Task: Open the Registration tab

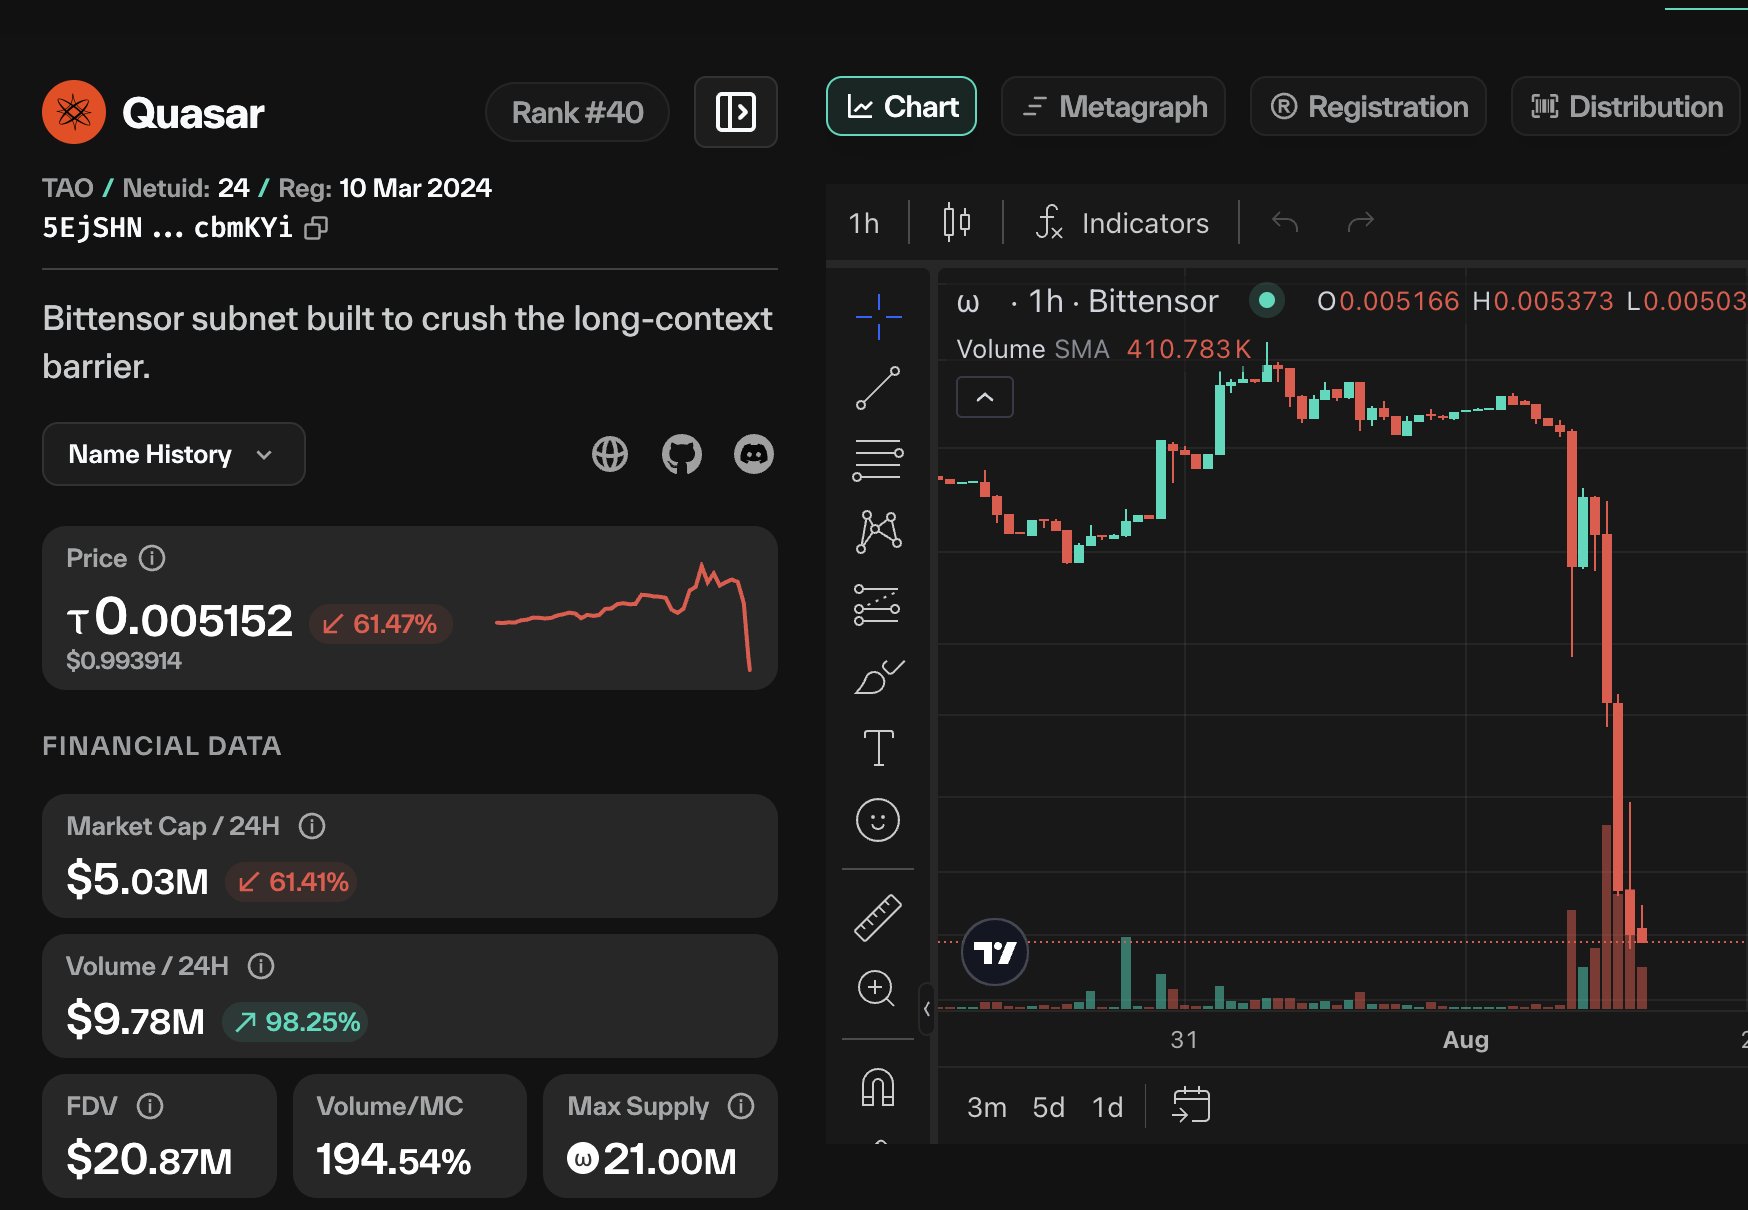Action: [x=1368, y=107]
